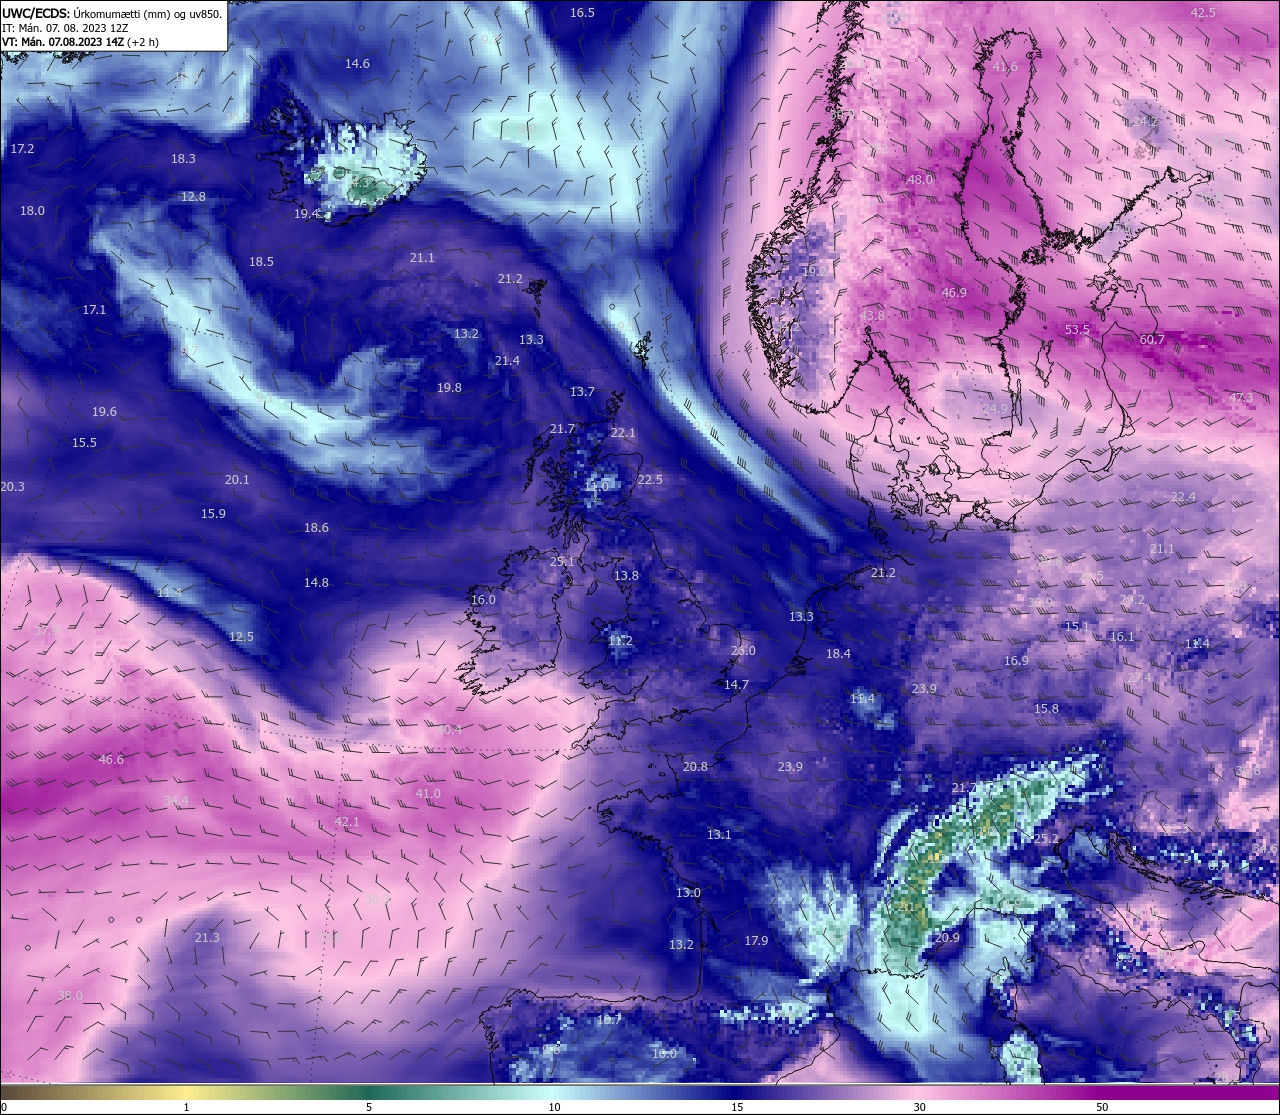Viewport: 1280px width, 1115px height.
Task: Click the map value 14.7
Action: pos(736,685)
